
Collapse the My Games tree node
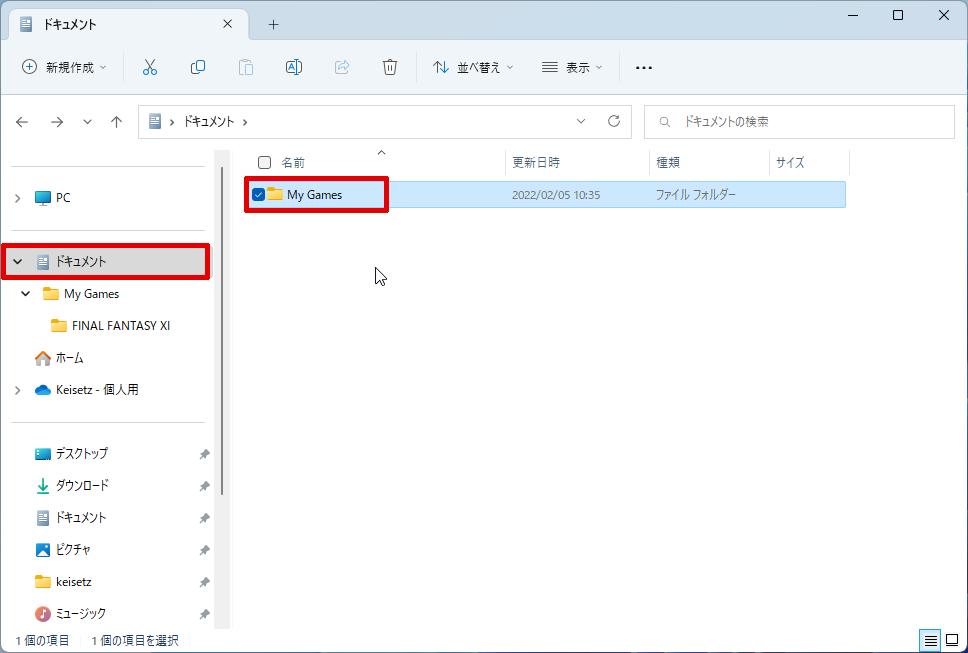[x=26, y=294]
